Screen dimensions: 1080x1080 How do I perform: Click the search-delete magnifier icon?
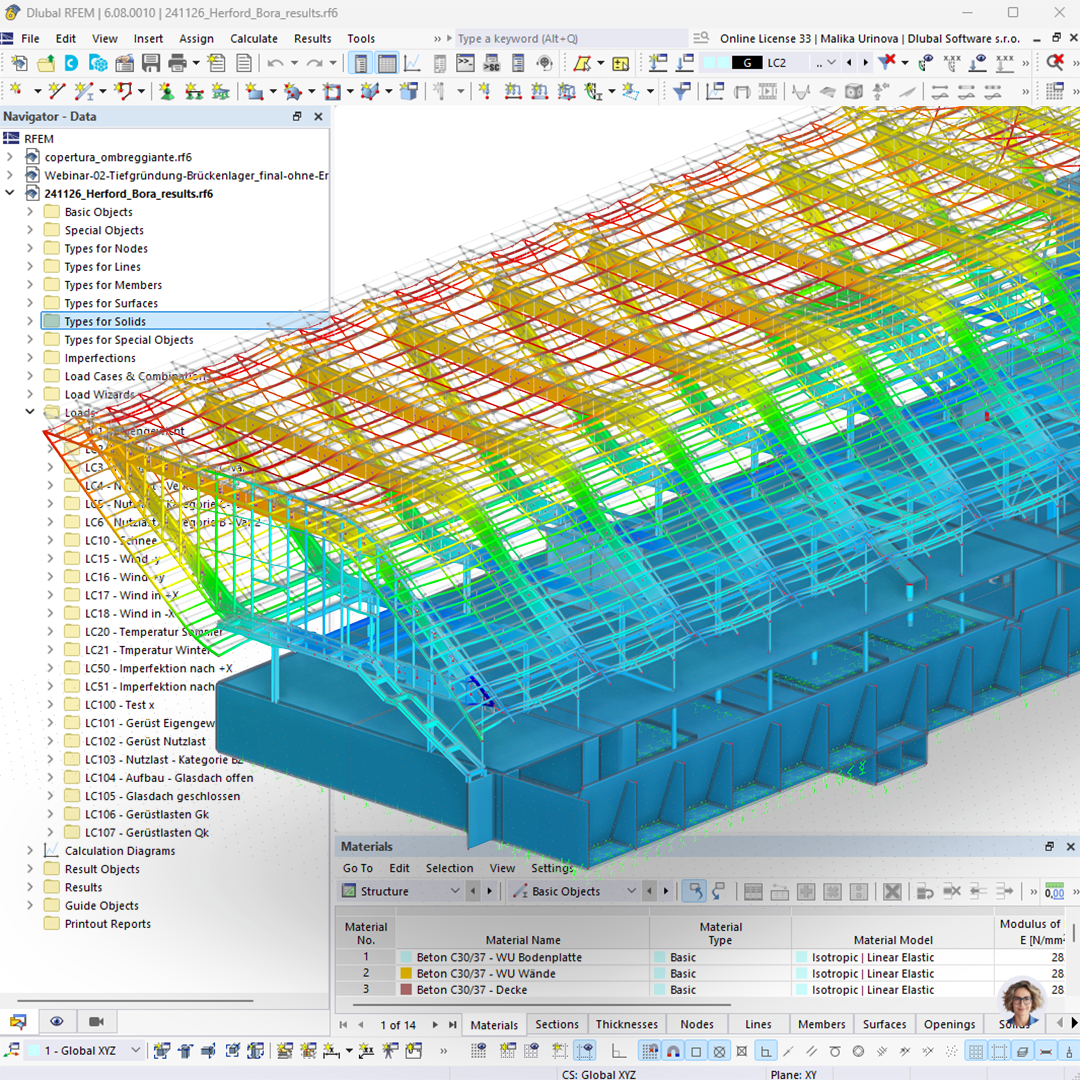[1055, 63]
